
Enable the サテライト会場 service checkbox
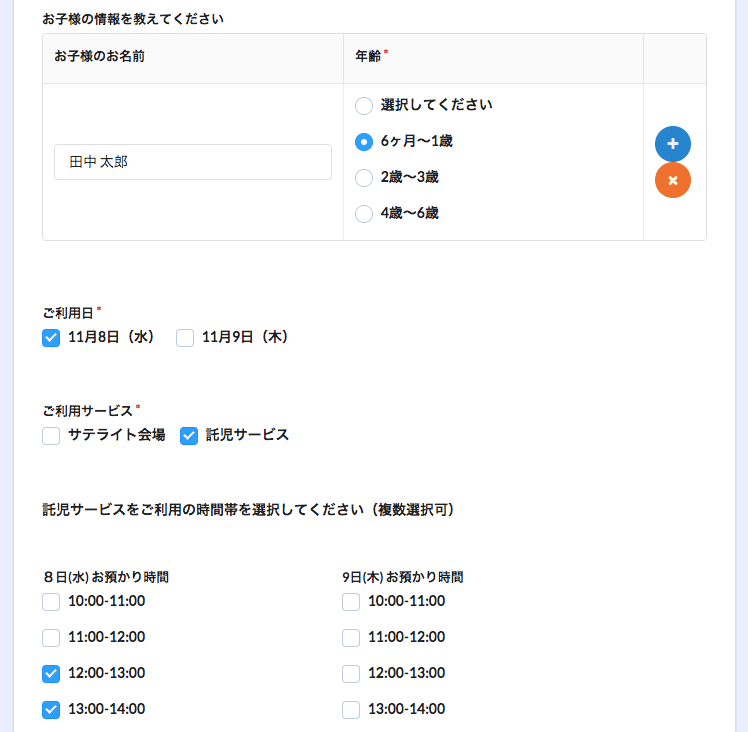coord(51,435)
